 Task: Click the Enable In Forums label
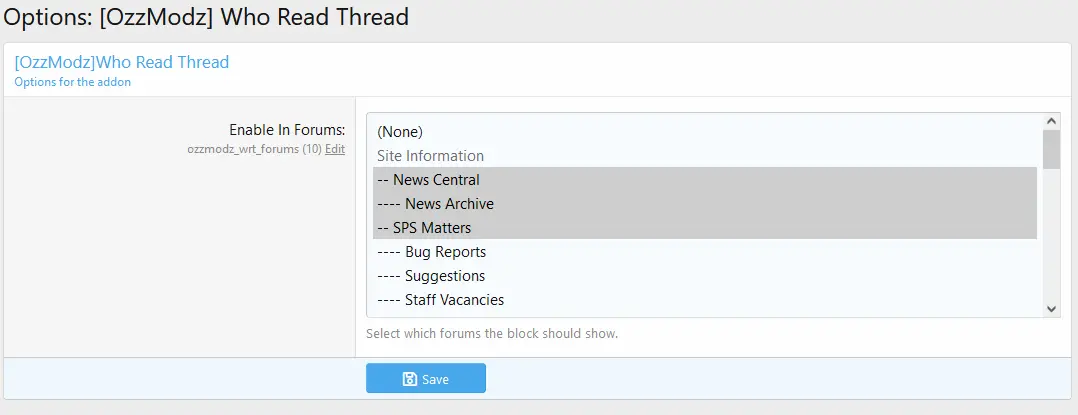(287, 130)
